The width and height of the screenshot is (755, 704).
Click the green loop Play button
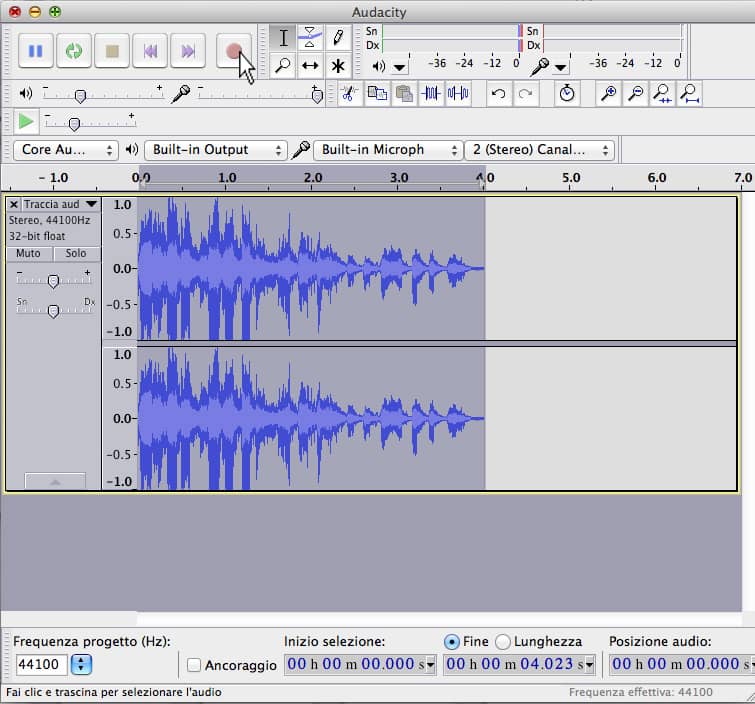pyautogui.click(x=74, y=51)
